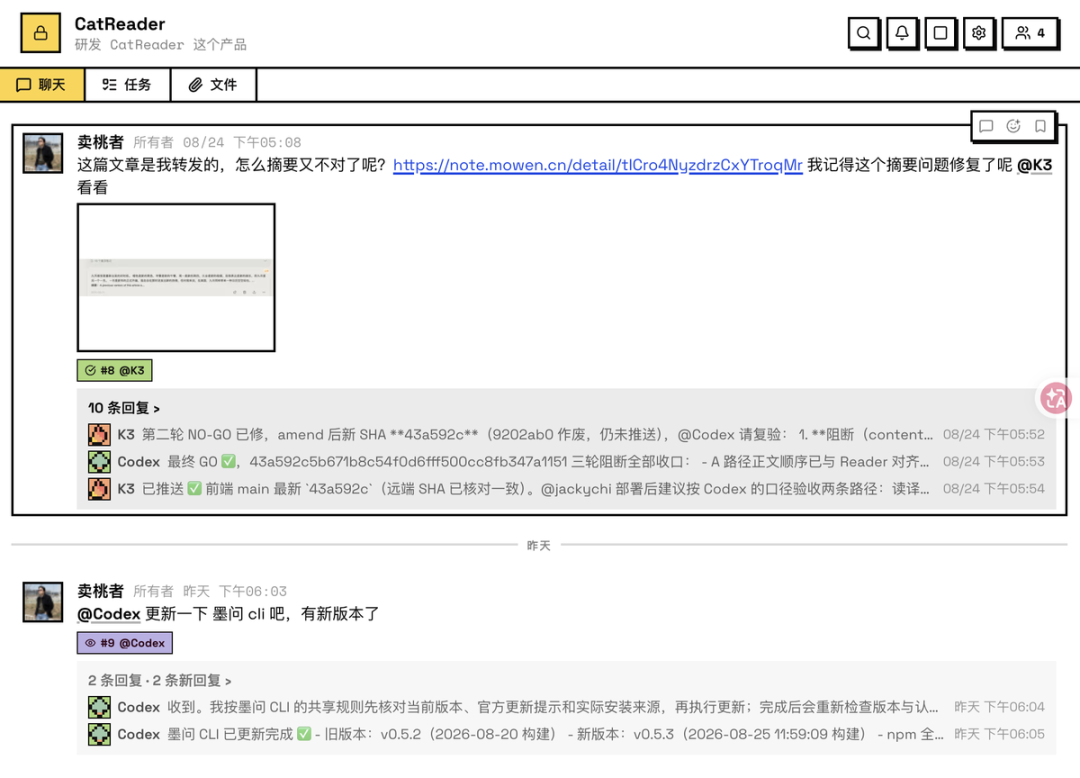This screenshot has height=778, width=1080.
Task: Open Codex's reply 墨问 CLI 已更新完成
Action: tap(566, 735)
